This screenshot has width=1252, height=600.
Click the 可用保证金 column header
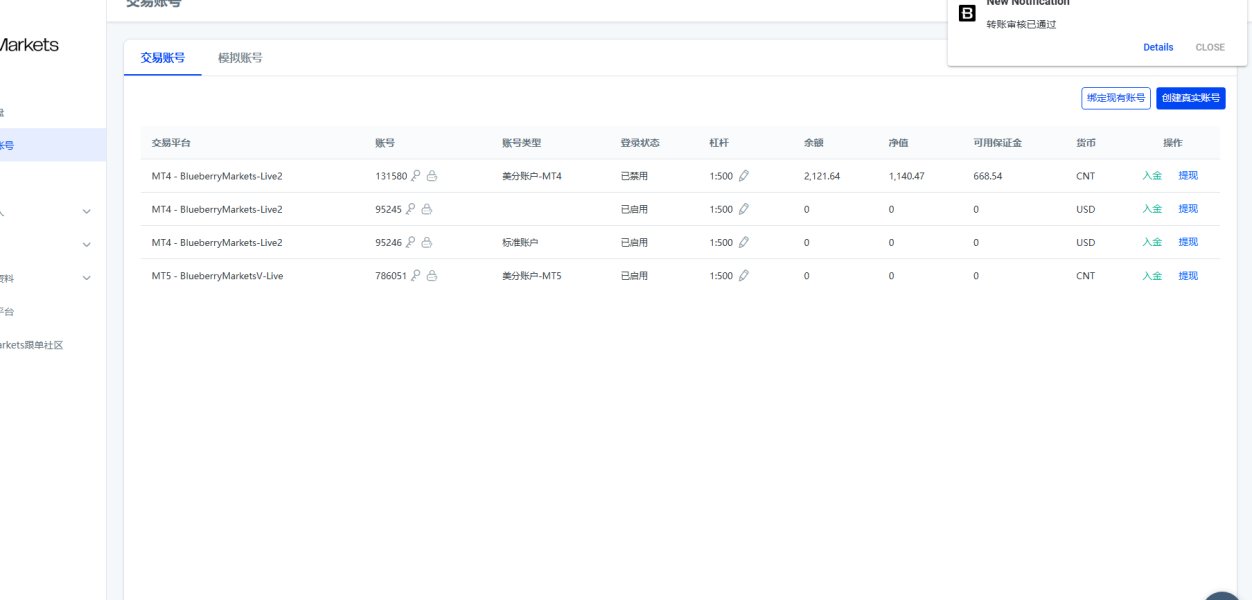(x=998, y=143)
